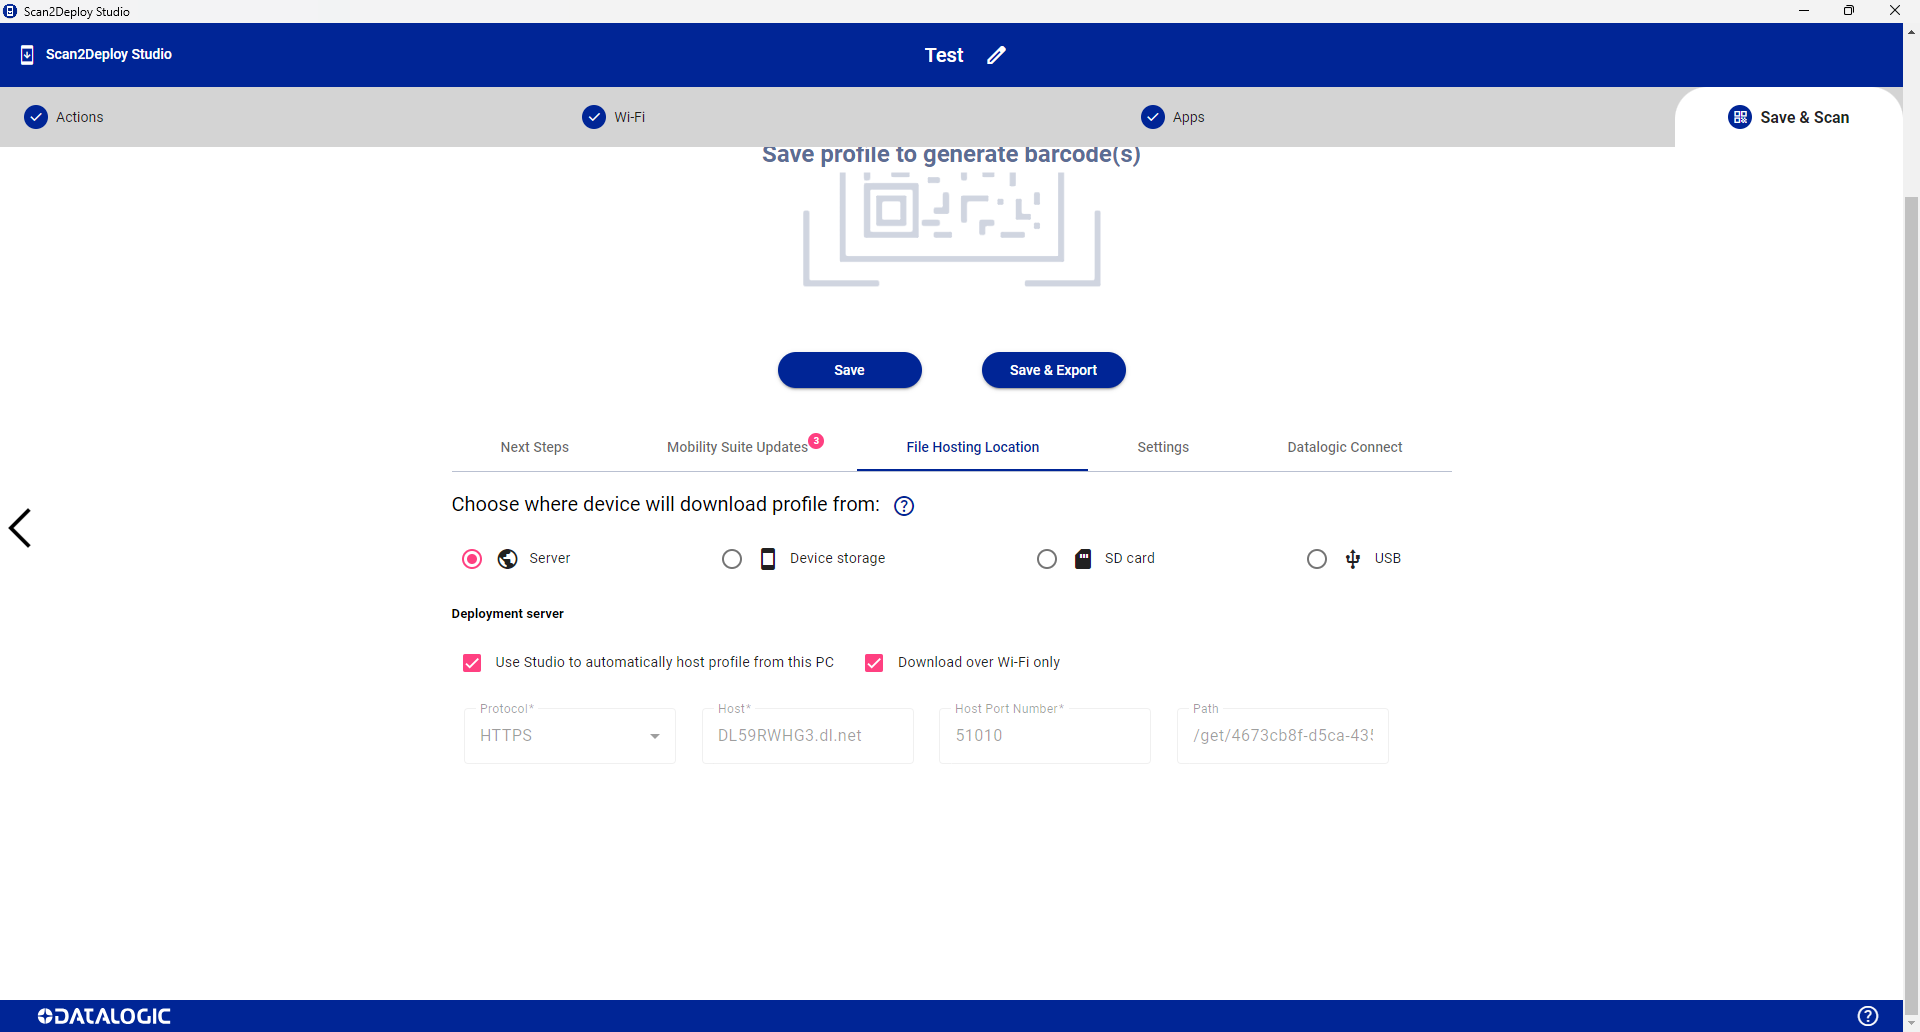Open the Protocol HTTPS dropdown
This screenshot has height=1032, width=1920.
570,736
